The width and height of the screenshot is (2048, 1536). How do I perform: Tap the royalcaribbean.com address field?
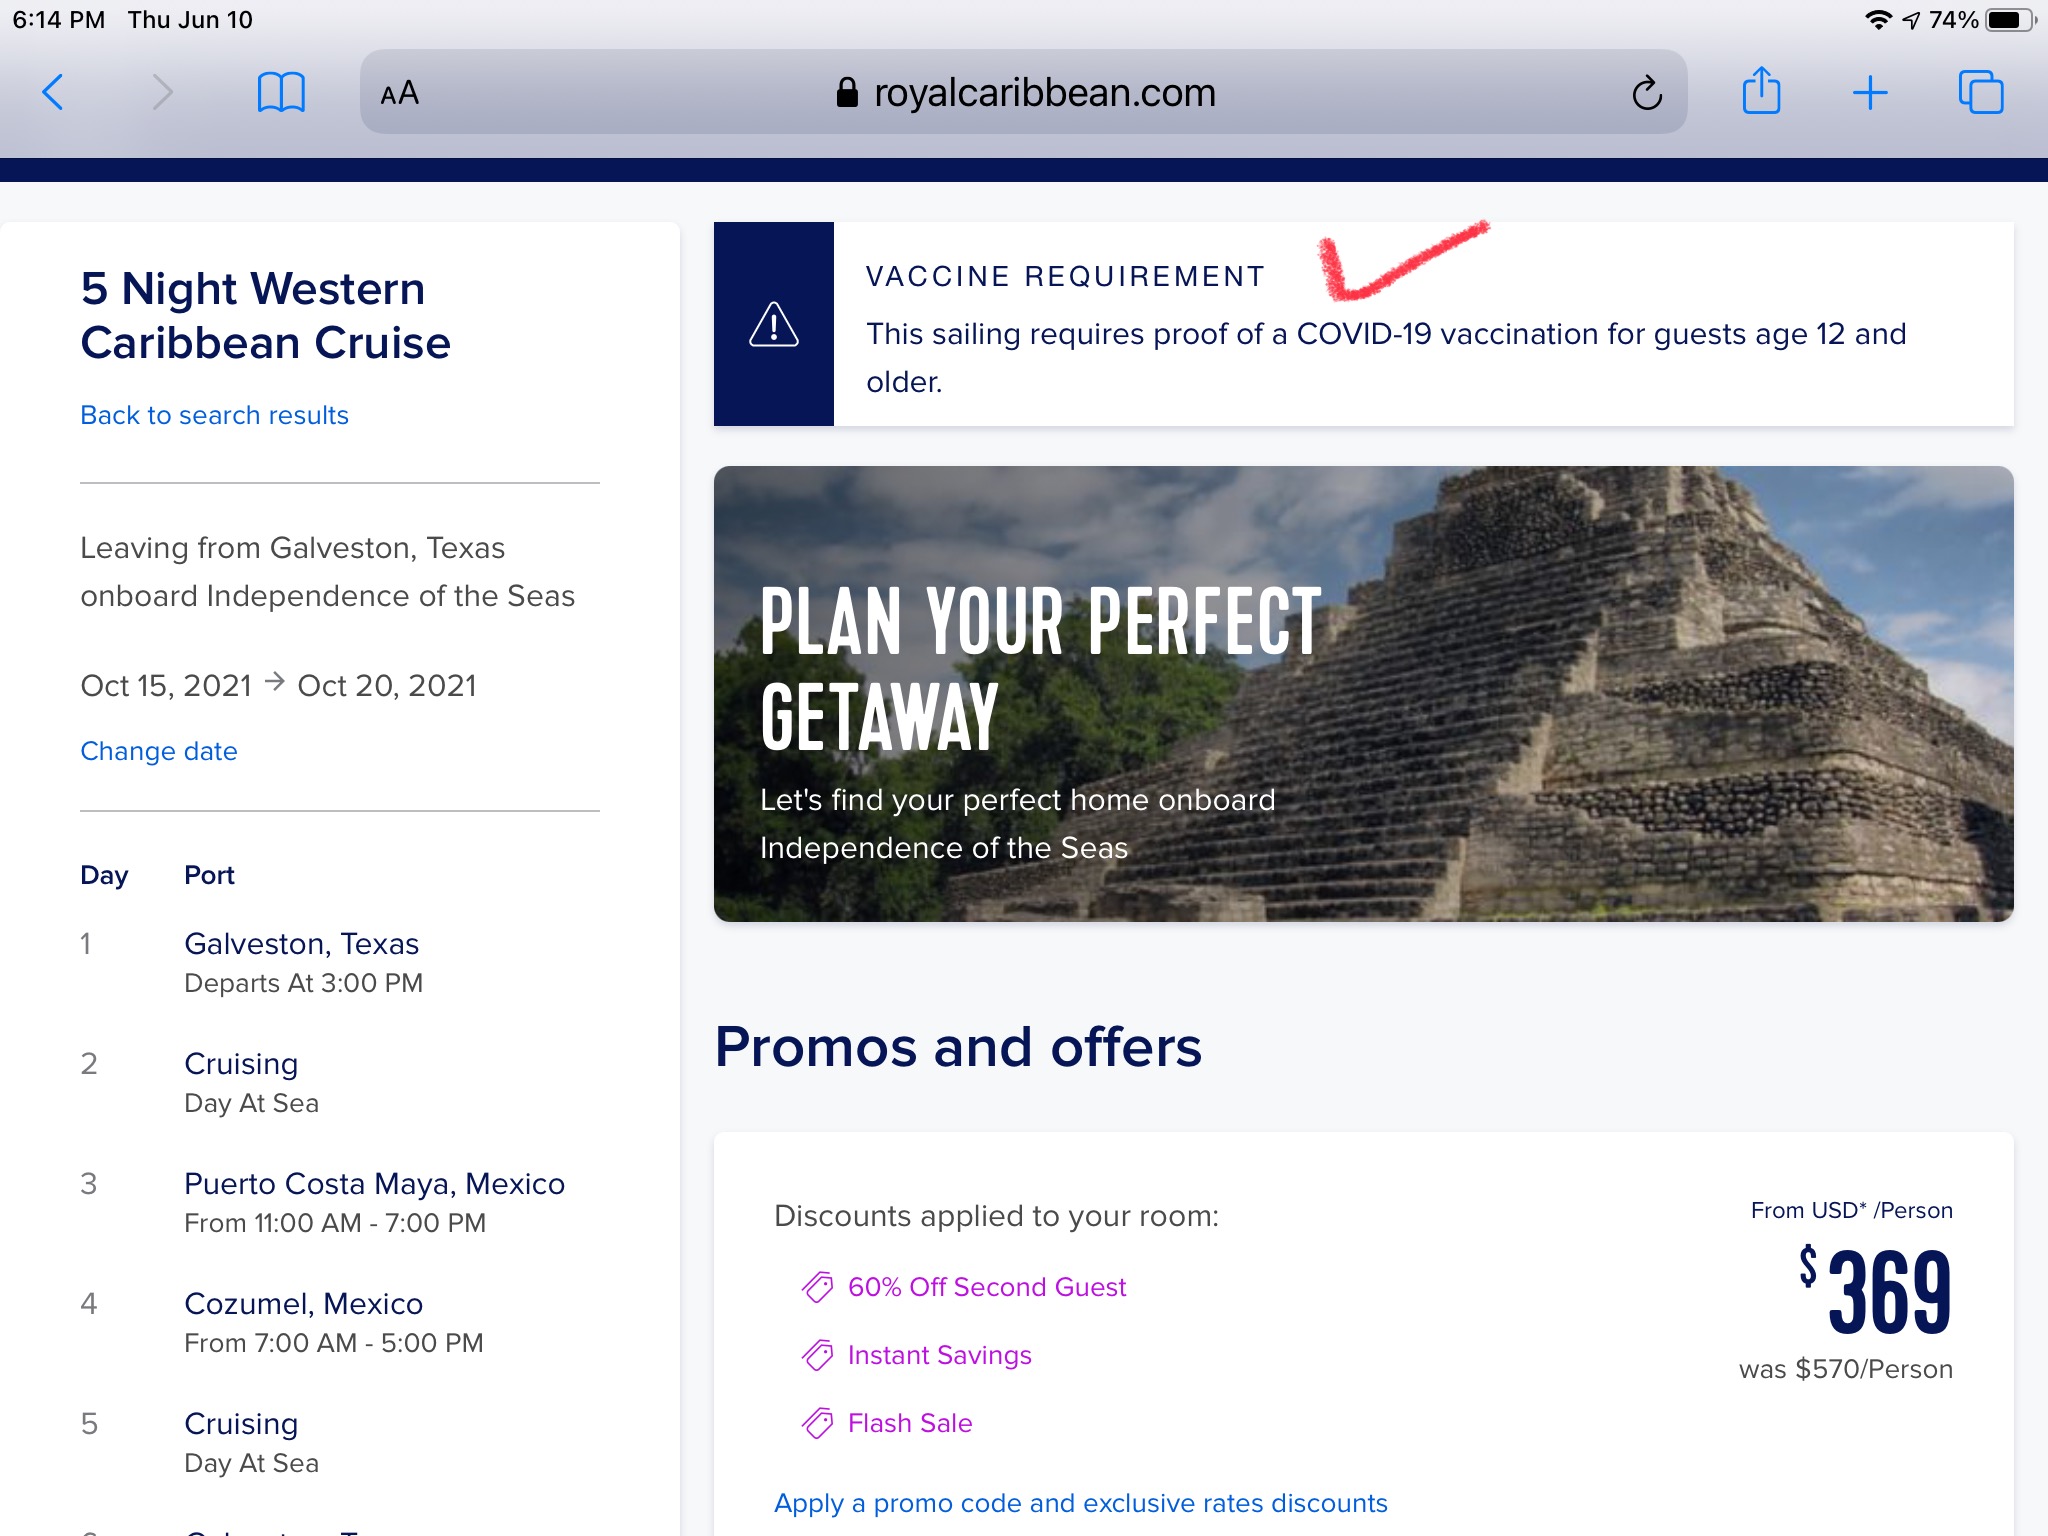[x=1024, y=92]
